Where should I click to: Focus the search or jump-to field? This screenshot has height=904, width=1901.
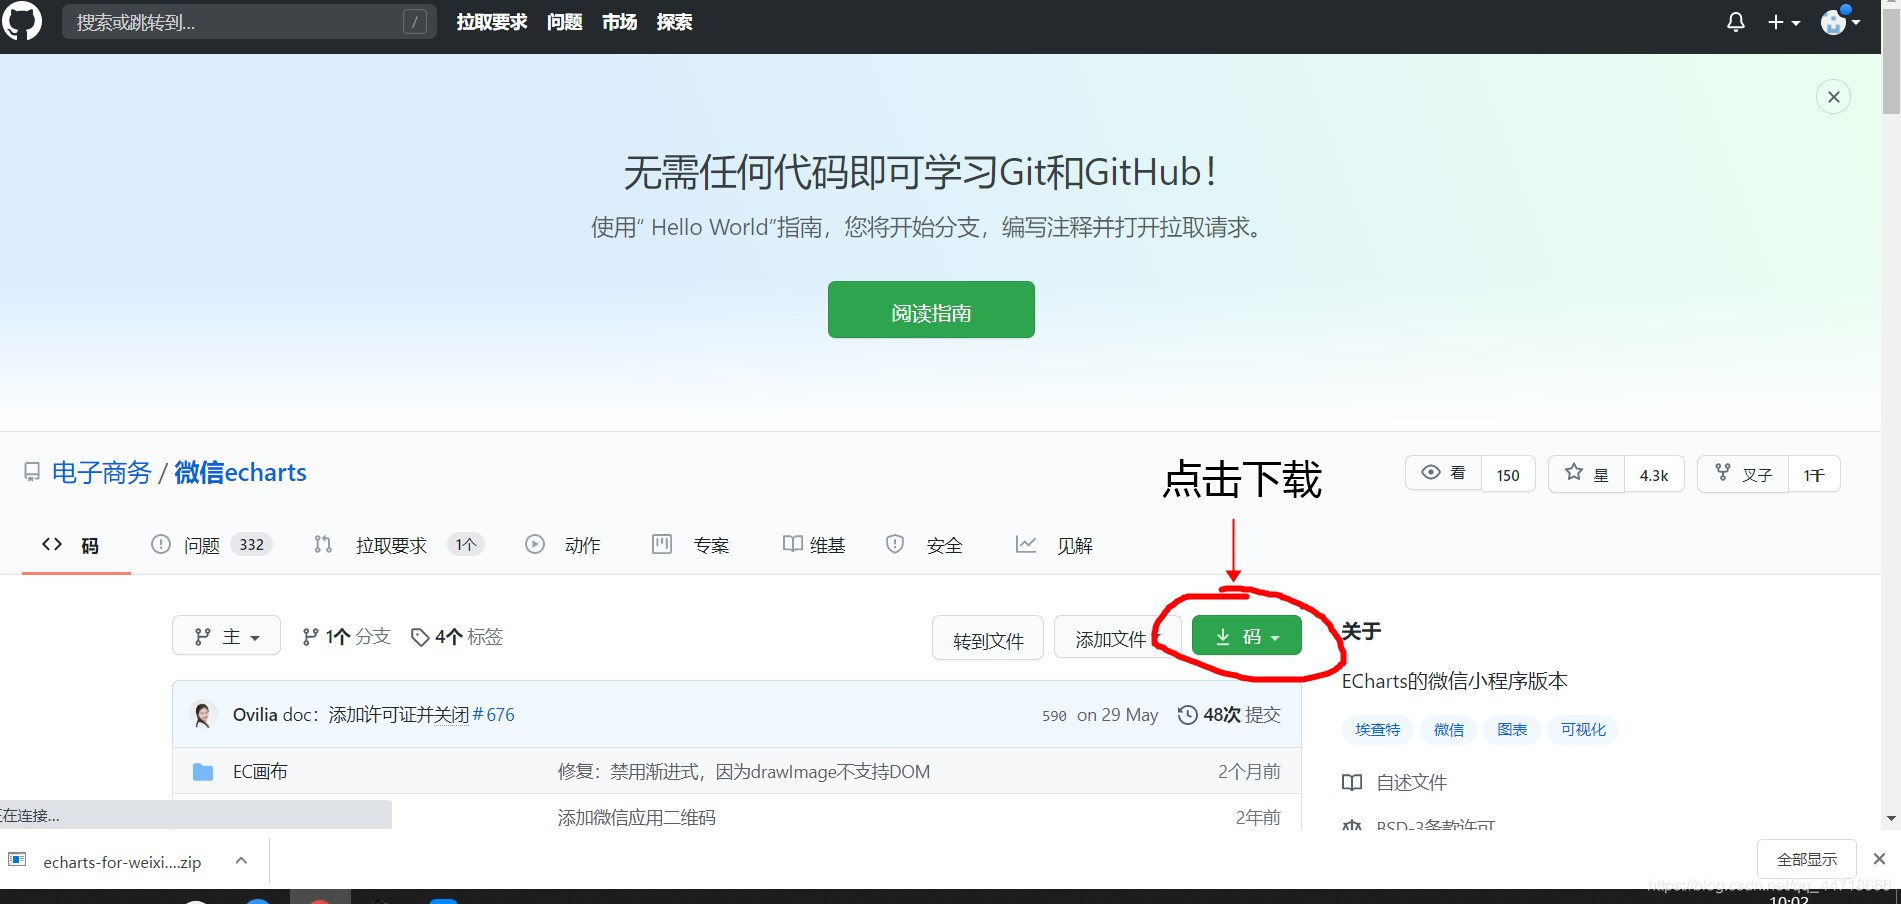click(x=249, y=22)
